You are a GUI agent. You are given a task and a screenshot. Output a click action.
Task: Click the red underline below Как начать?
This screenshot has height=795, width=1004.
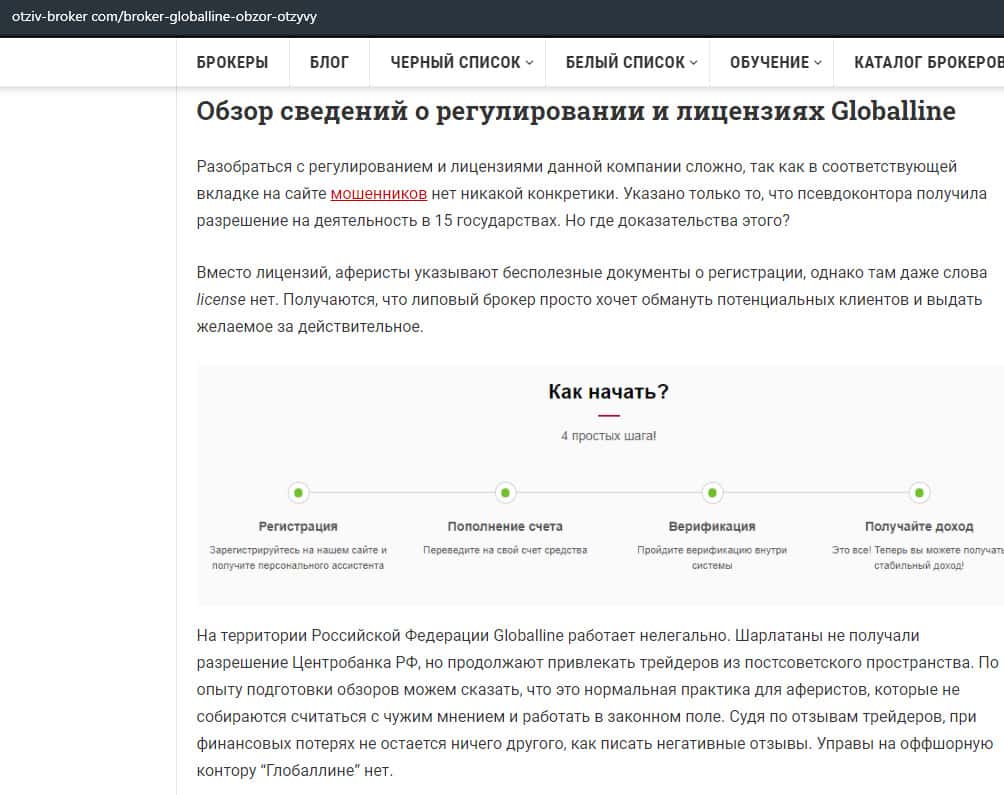click(608, 415)
